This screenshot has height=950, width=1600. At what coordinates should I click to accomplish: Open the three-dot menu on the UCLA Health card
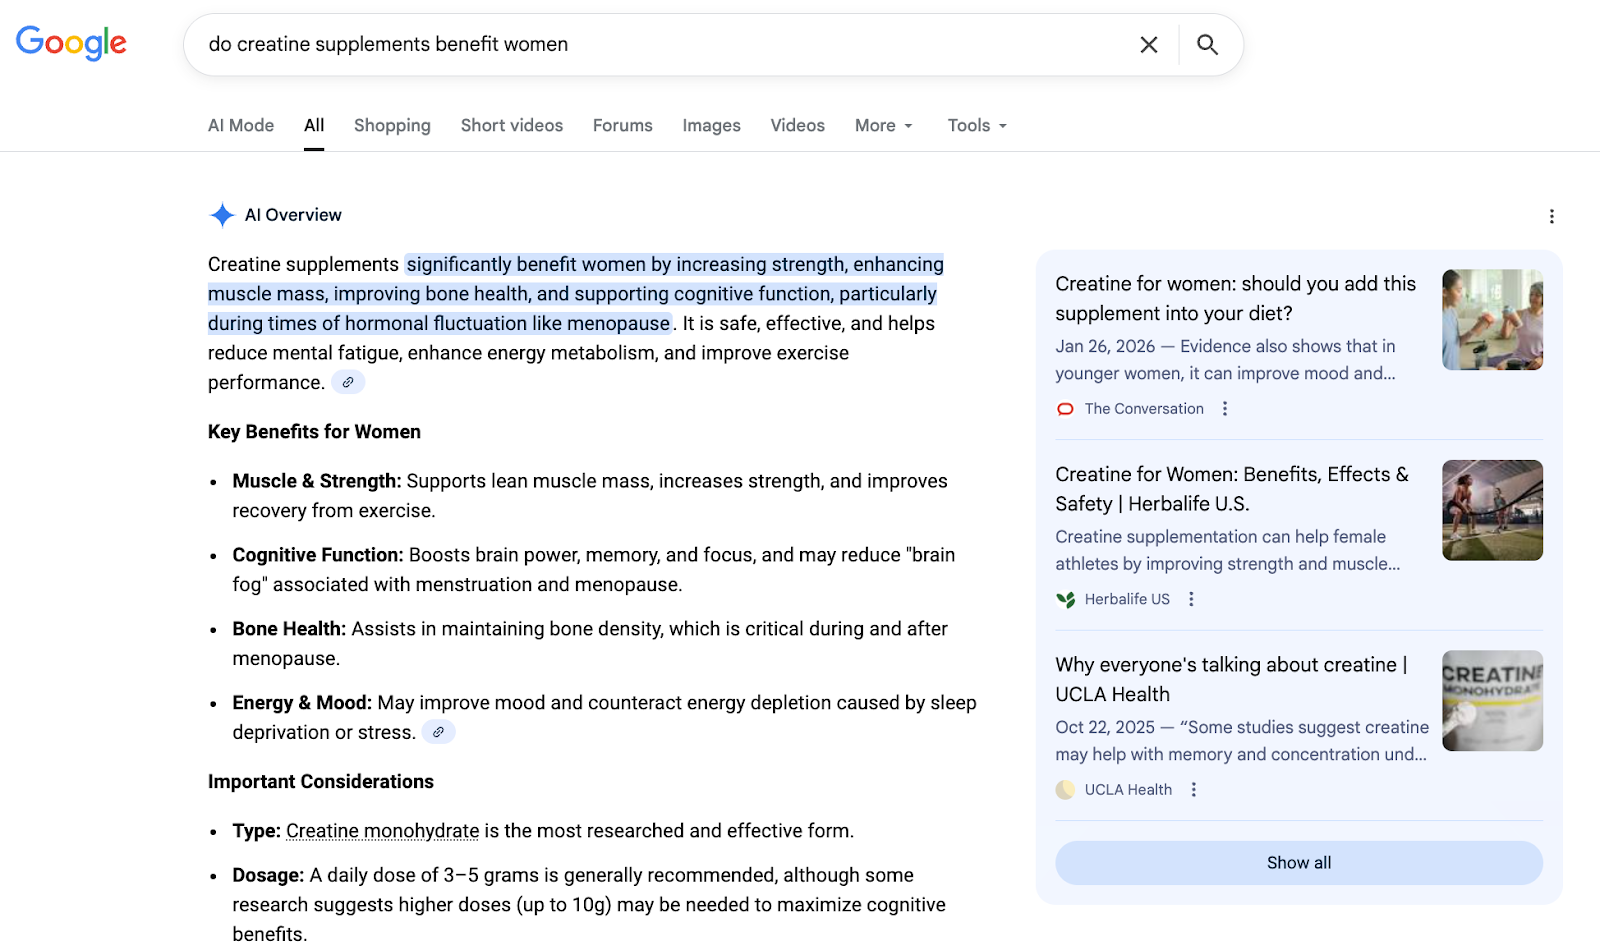1193,789
